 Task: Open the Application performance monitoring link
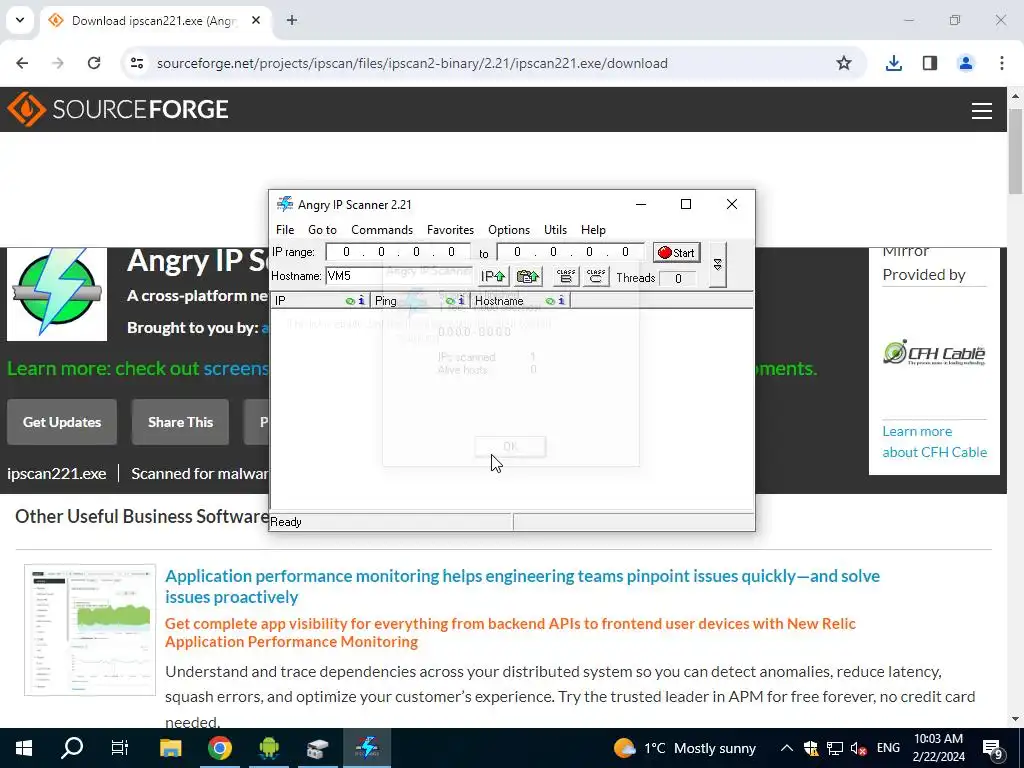click(522, 586)
